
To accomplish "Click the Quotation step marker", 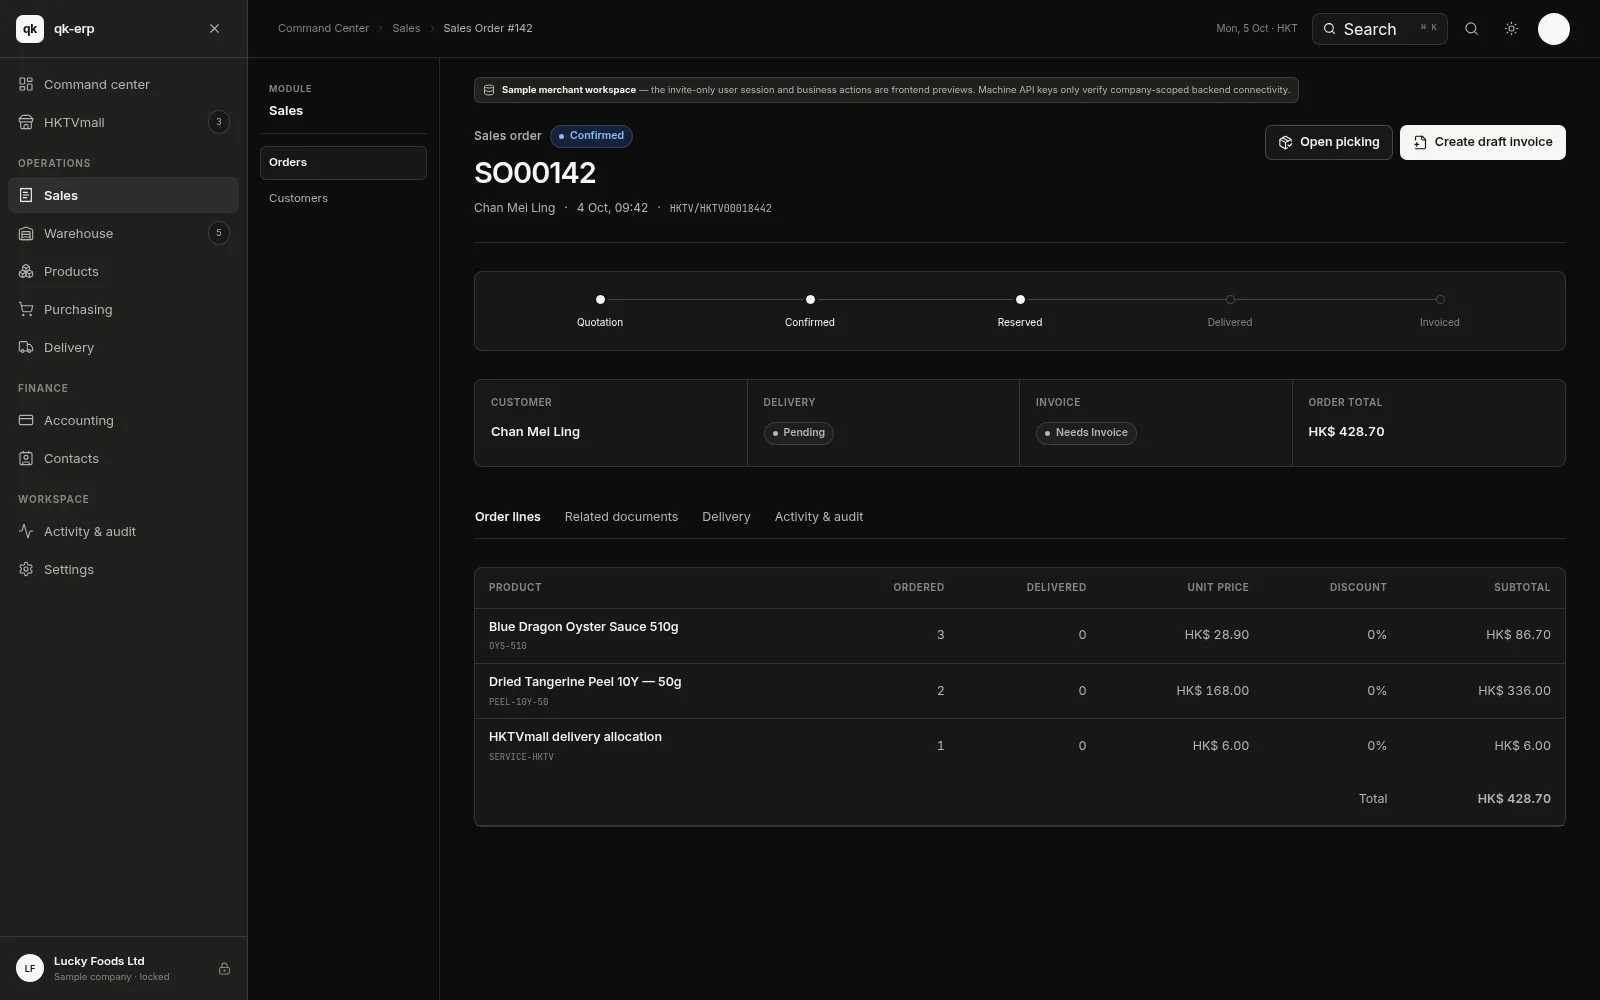I will 600,299.
